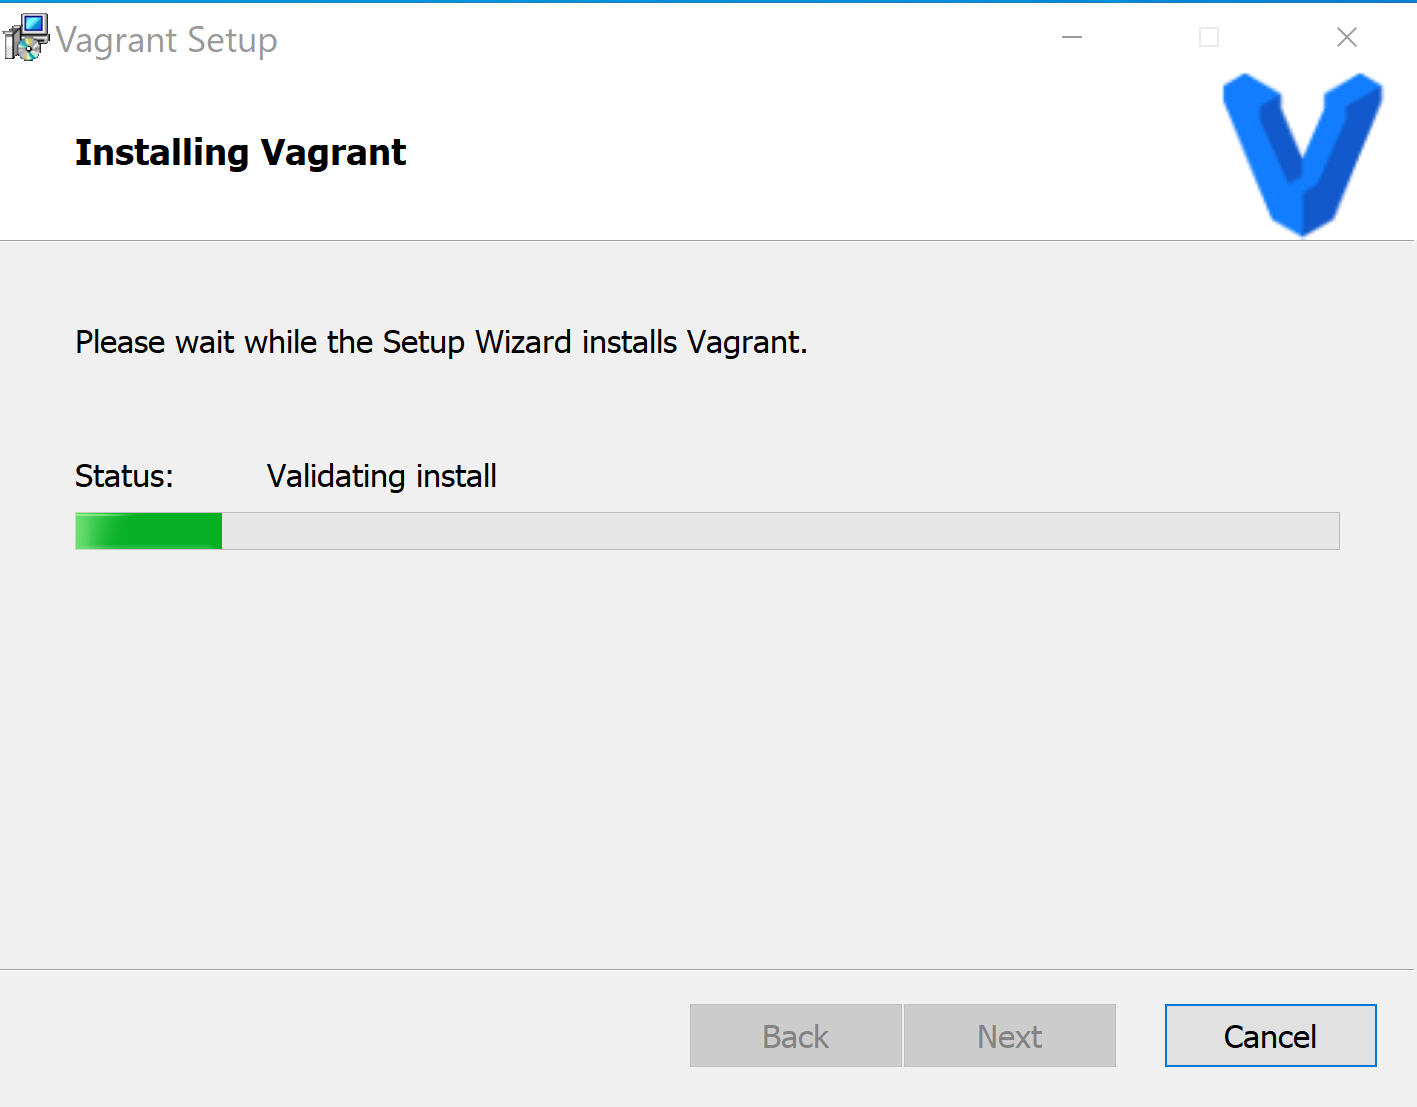Click the disabled maximize window button

[1209, 37]
